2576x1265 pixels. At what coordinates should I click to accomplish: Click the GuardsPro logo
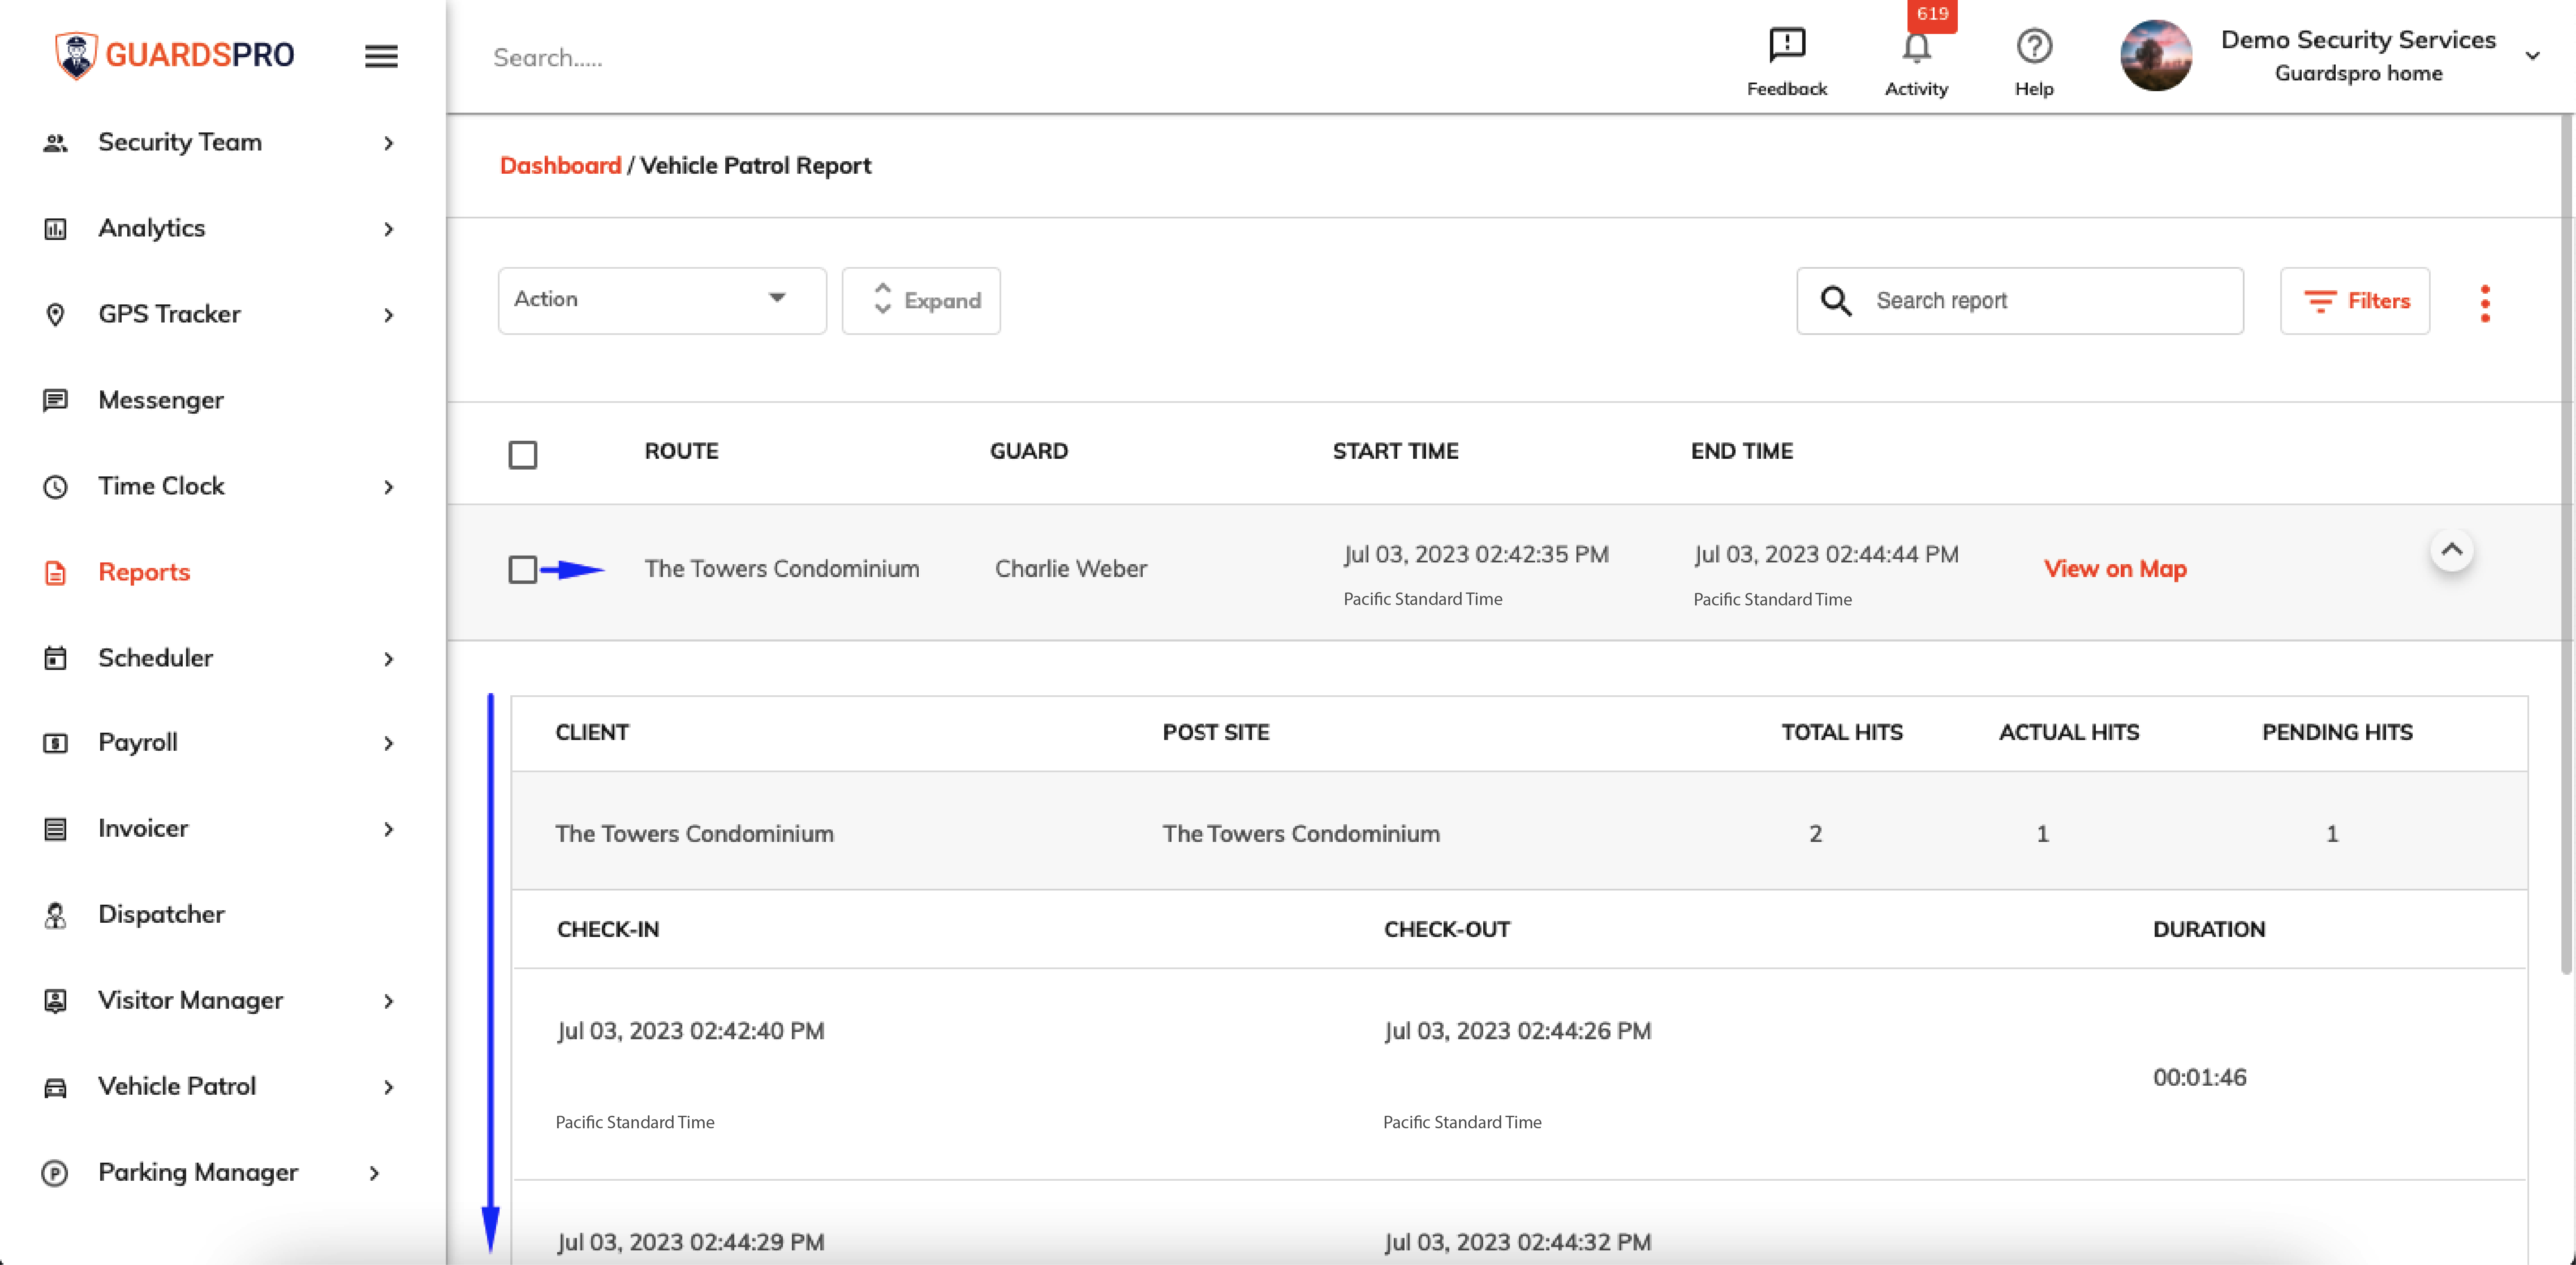coord(175,55)
